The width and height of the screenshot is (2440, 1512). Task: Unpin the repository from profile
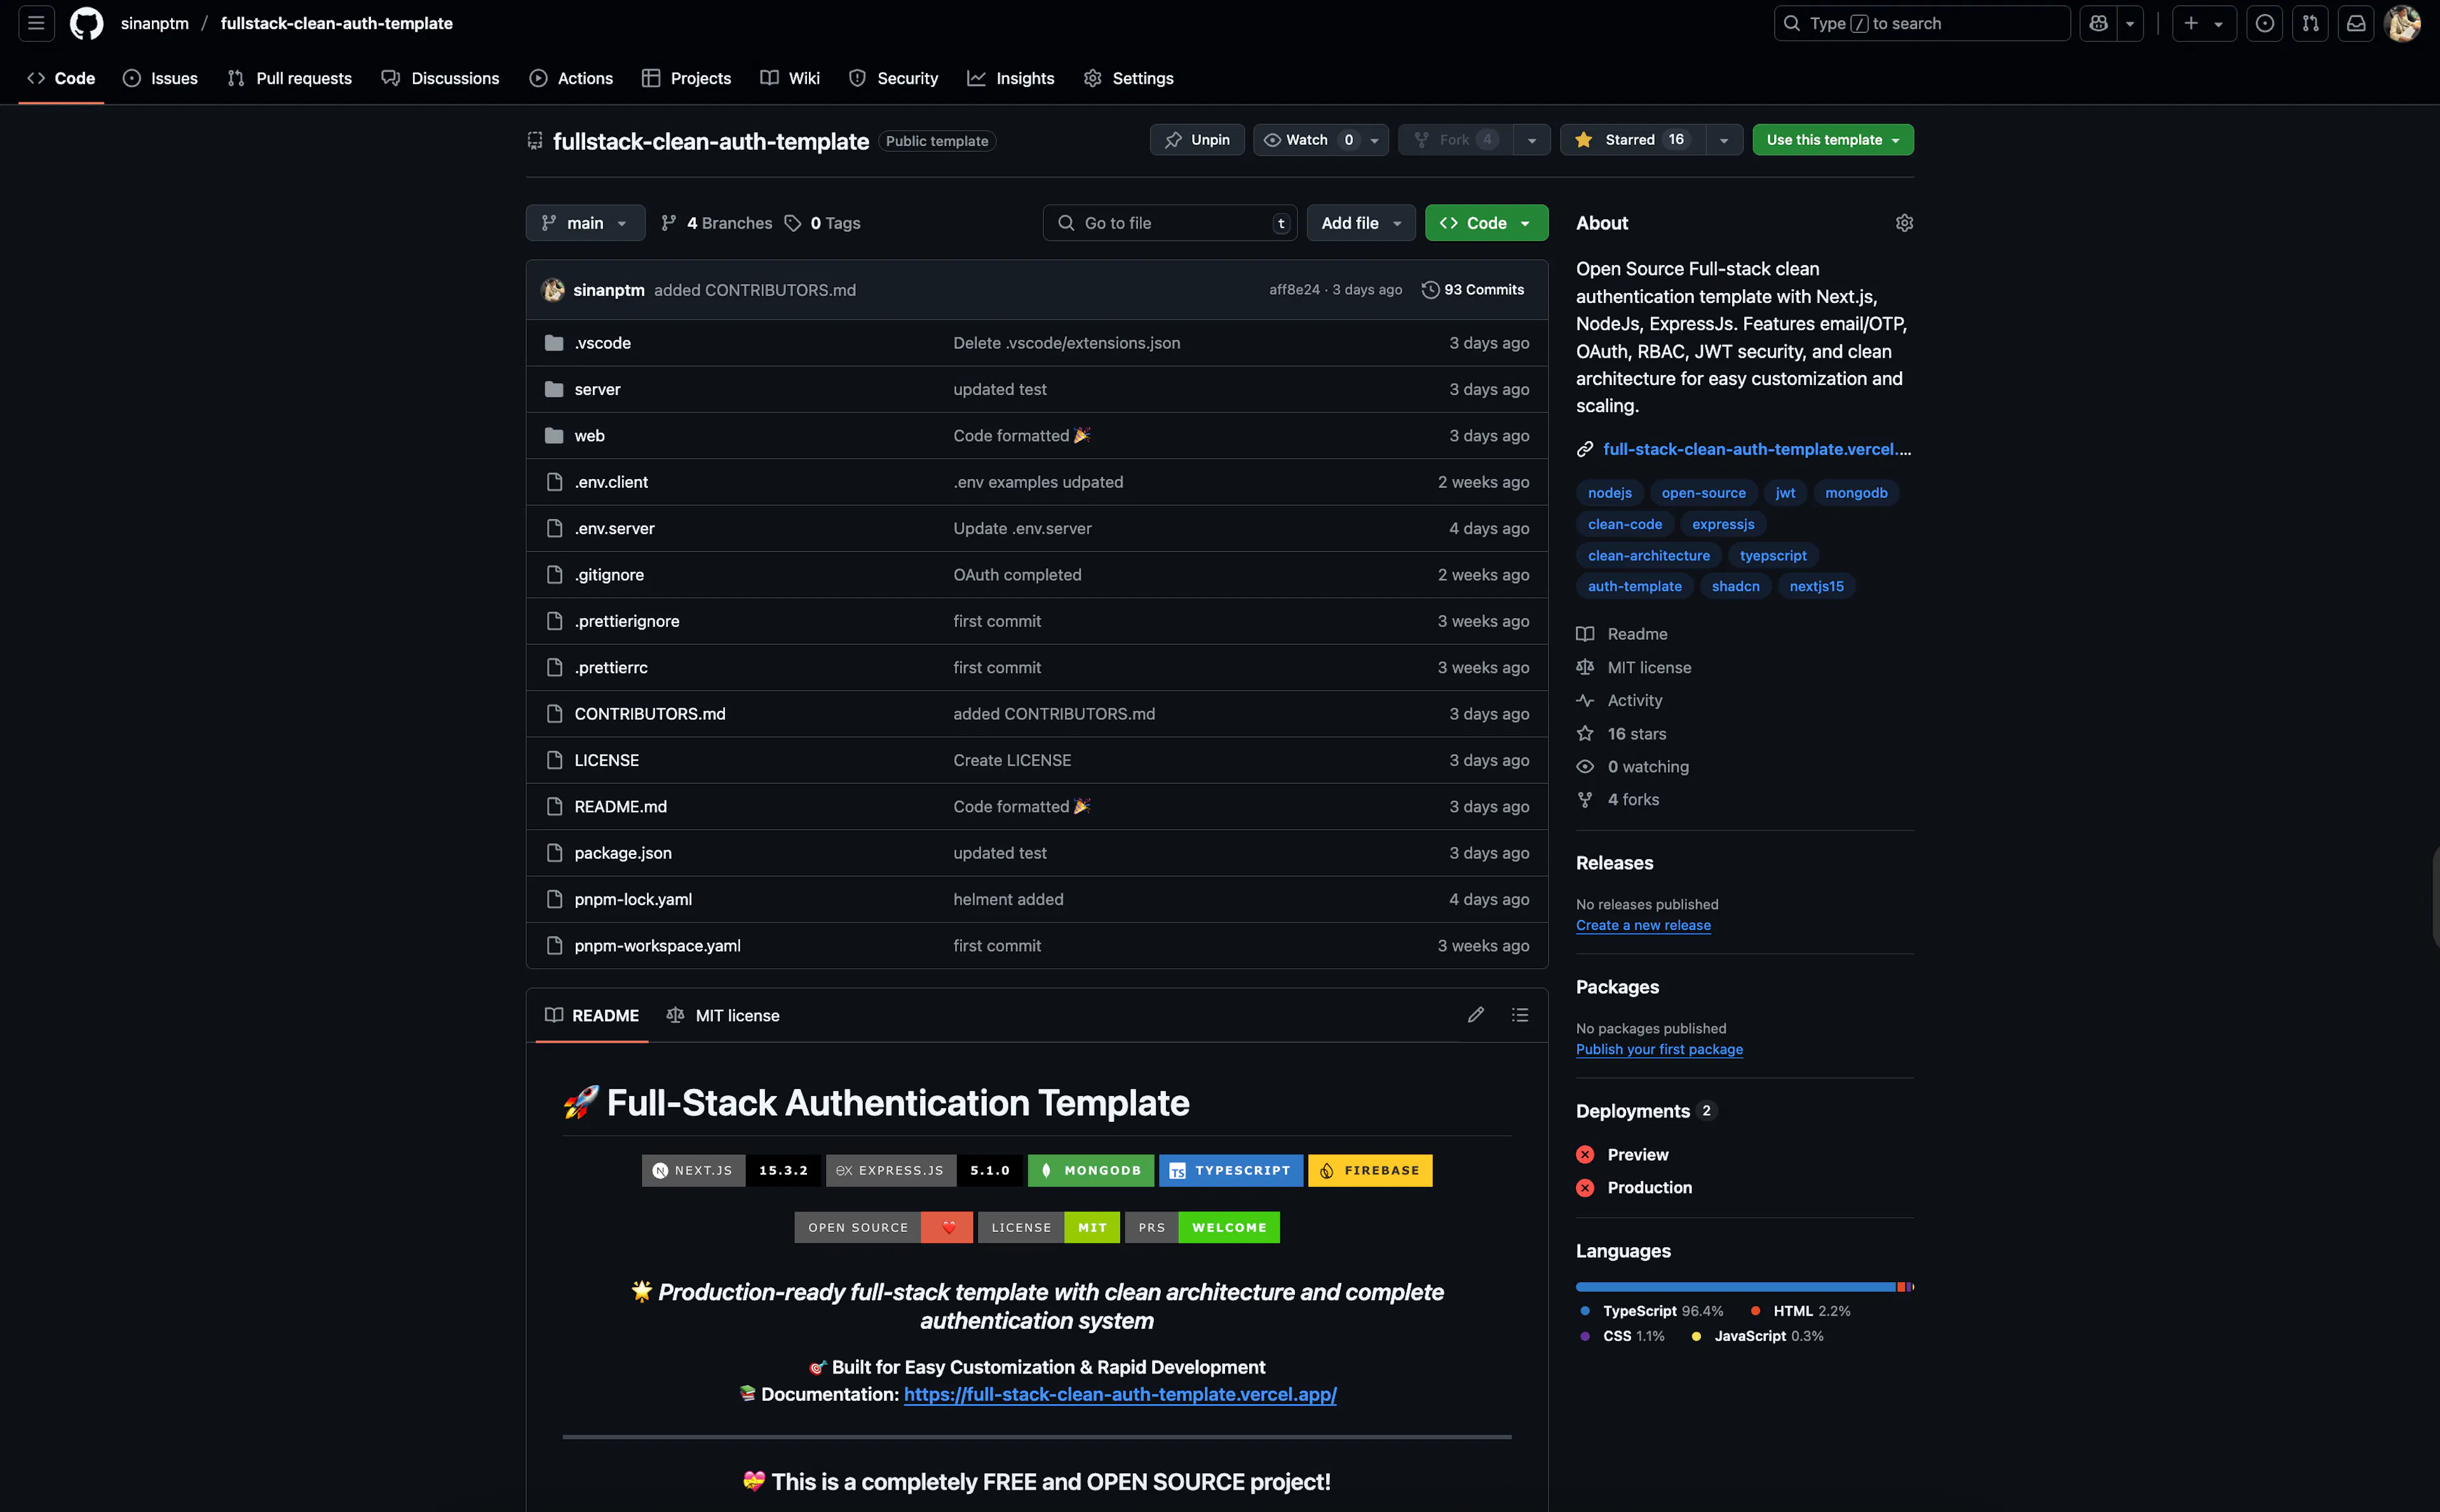pos(1197,140)
